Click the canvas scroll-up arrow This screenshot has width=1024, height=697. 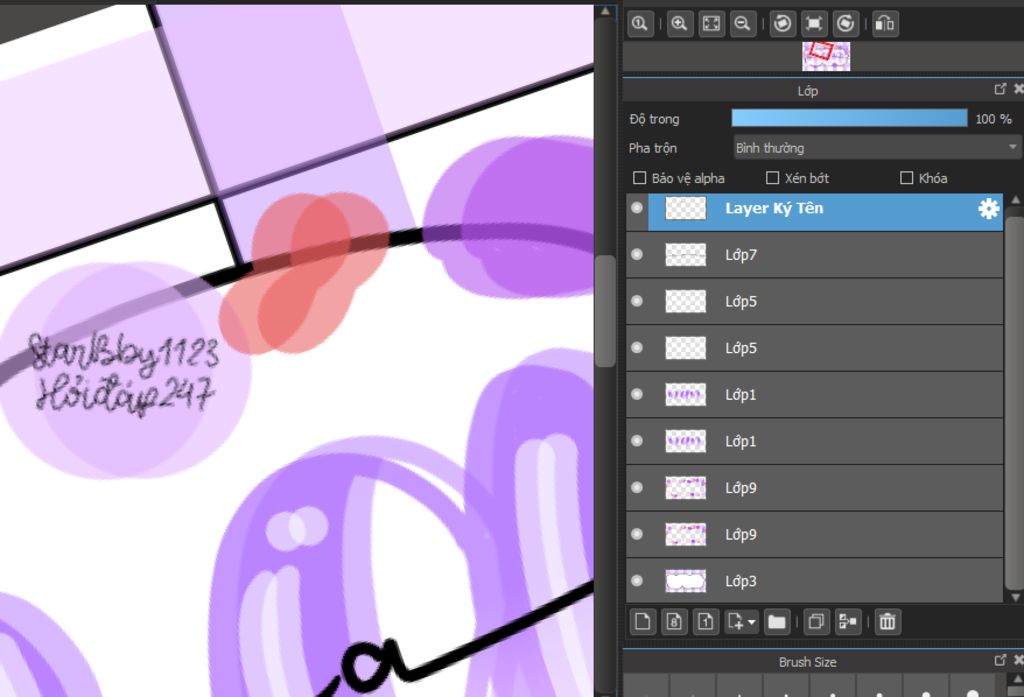click(605, 11)
